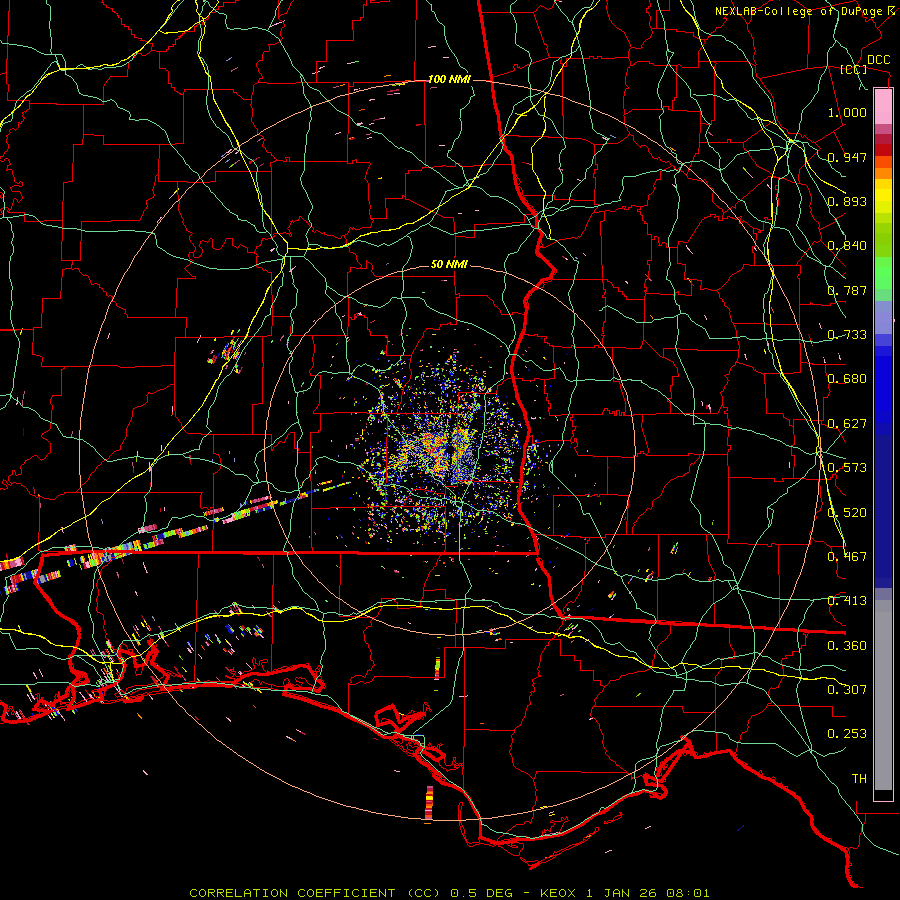Click the 0.680 scale value
The width and height of the screenshot is (900, 900).
(x=847, y=379)
